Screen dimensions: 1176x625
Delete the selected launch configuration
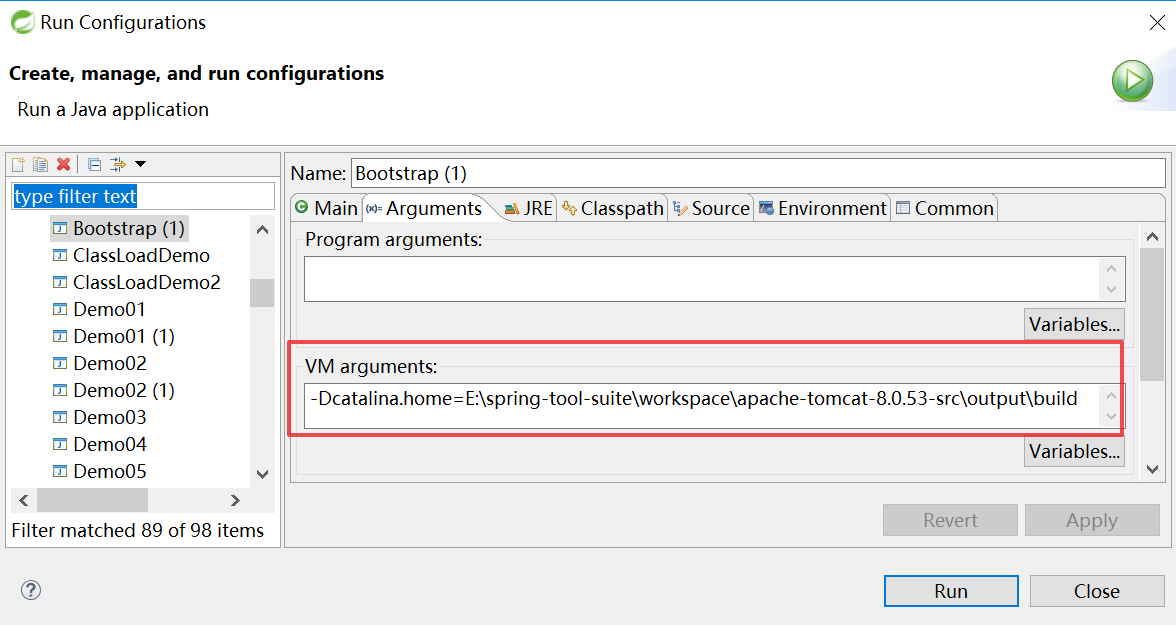[x=63, y=164]
